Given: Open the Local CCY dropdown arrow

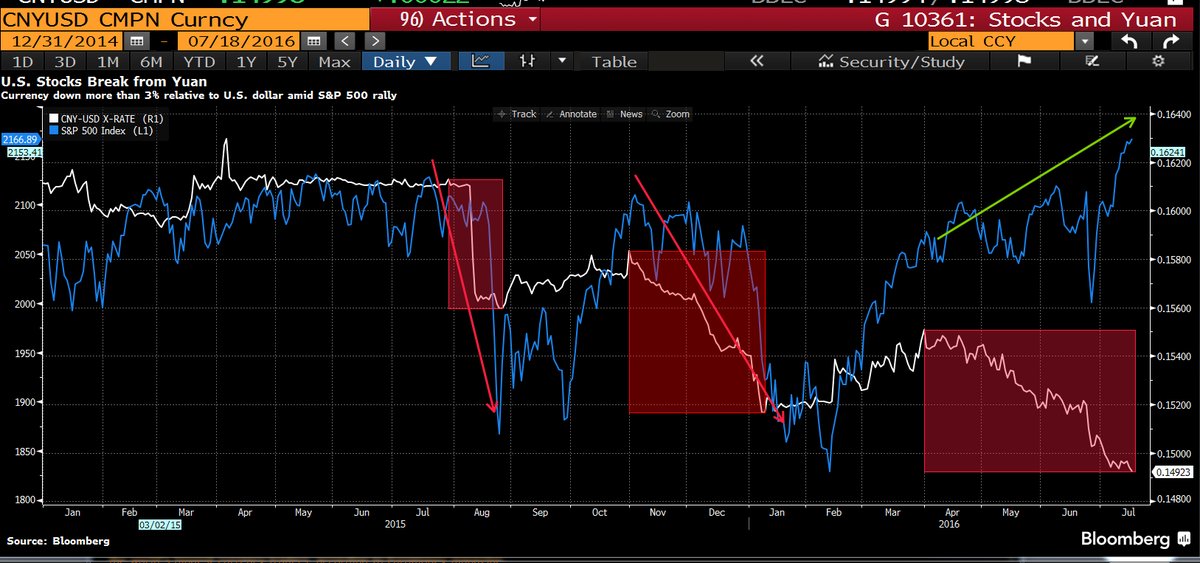Looking at the screenshot, I should [x=1086, y=41].
